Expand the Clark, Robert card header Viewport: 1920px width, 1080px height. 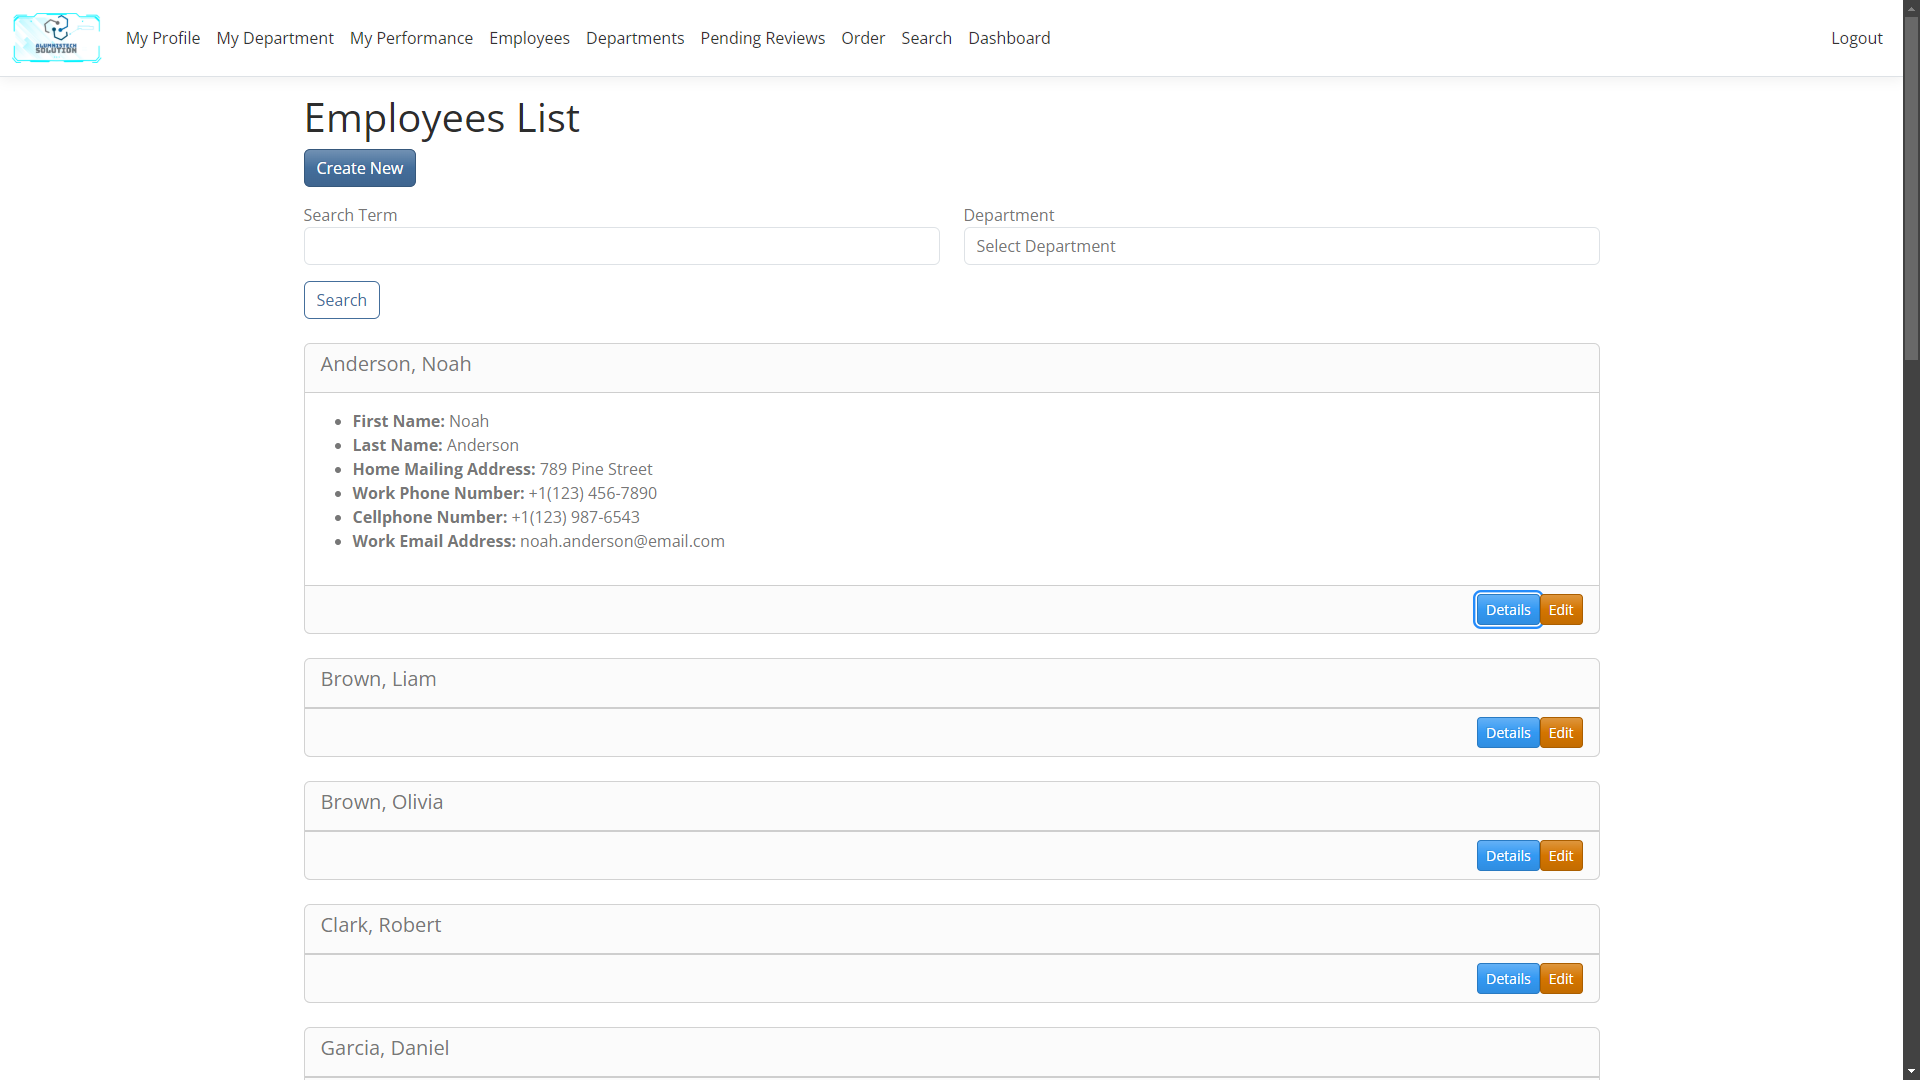point(380,926)
